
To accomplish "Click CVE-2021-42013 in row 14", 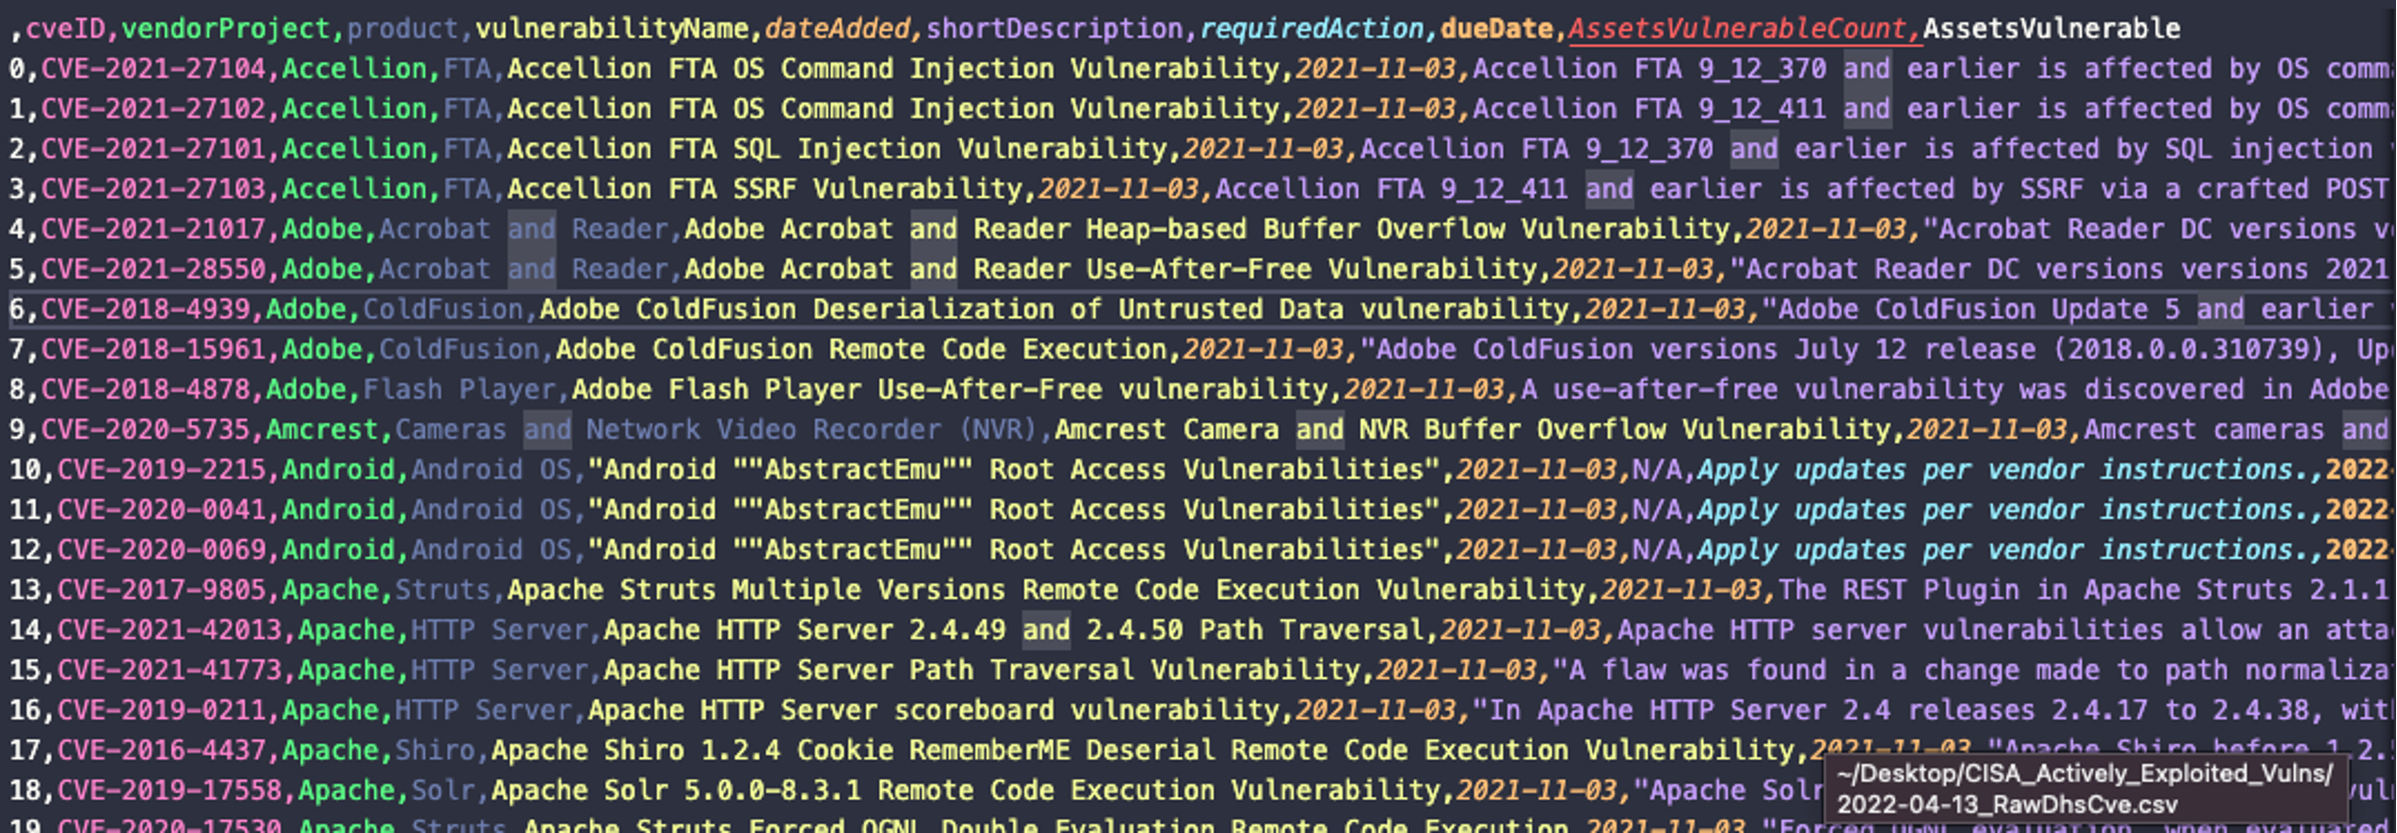I will click(170, 629).
